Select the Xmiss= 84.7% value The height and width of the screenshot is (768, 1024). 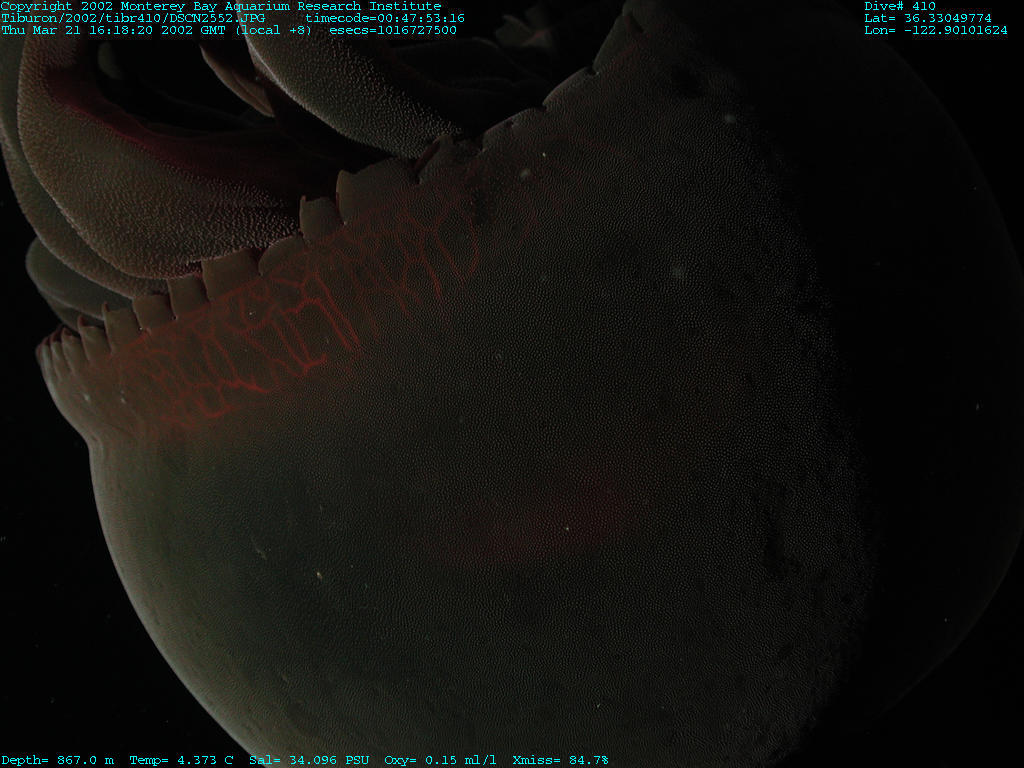coord(560,760)
